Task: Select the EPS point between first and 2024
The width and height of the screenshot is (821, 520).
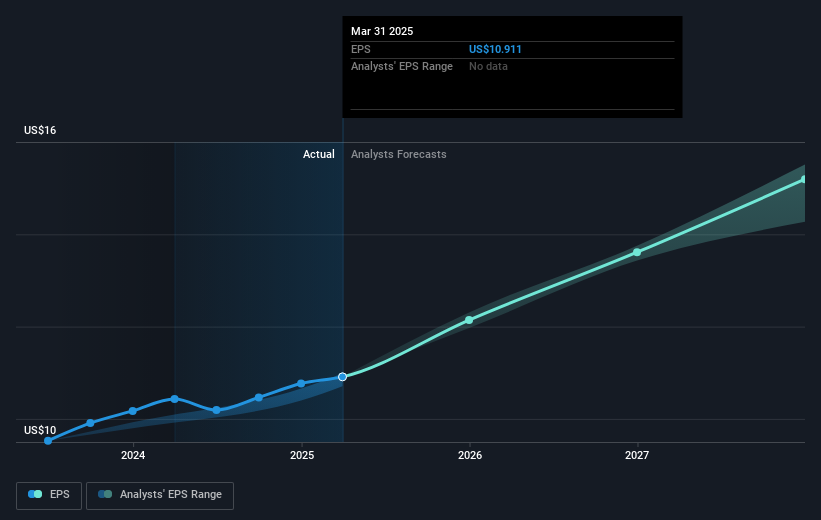Action: (x=90, y=423)
